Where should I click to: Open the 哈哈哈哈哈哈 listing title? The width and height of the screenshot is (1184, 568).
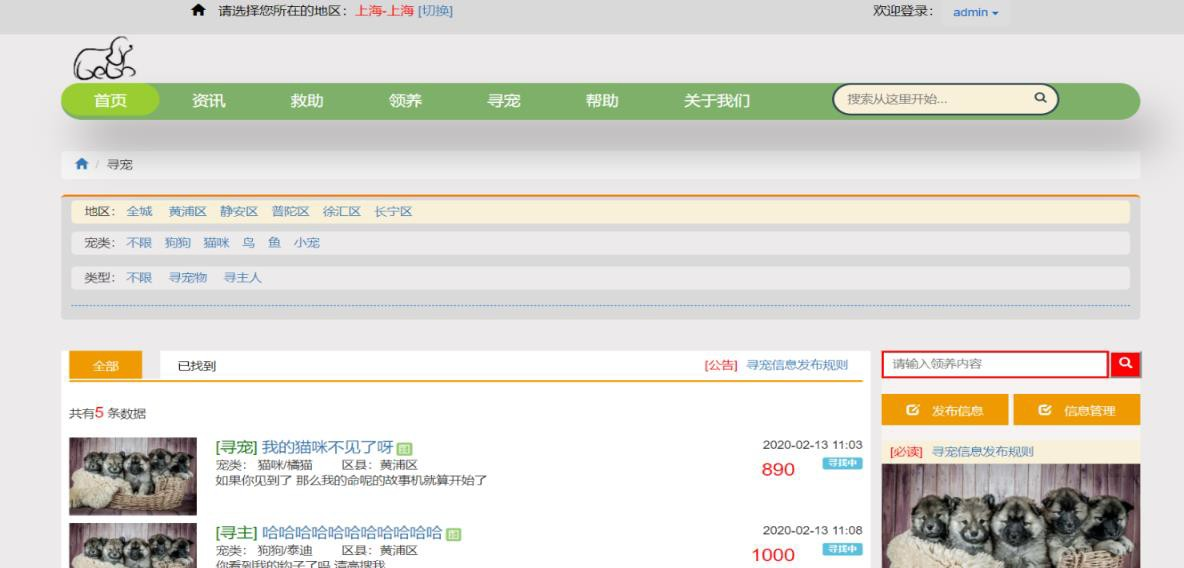click(x=352, y=532)
